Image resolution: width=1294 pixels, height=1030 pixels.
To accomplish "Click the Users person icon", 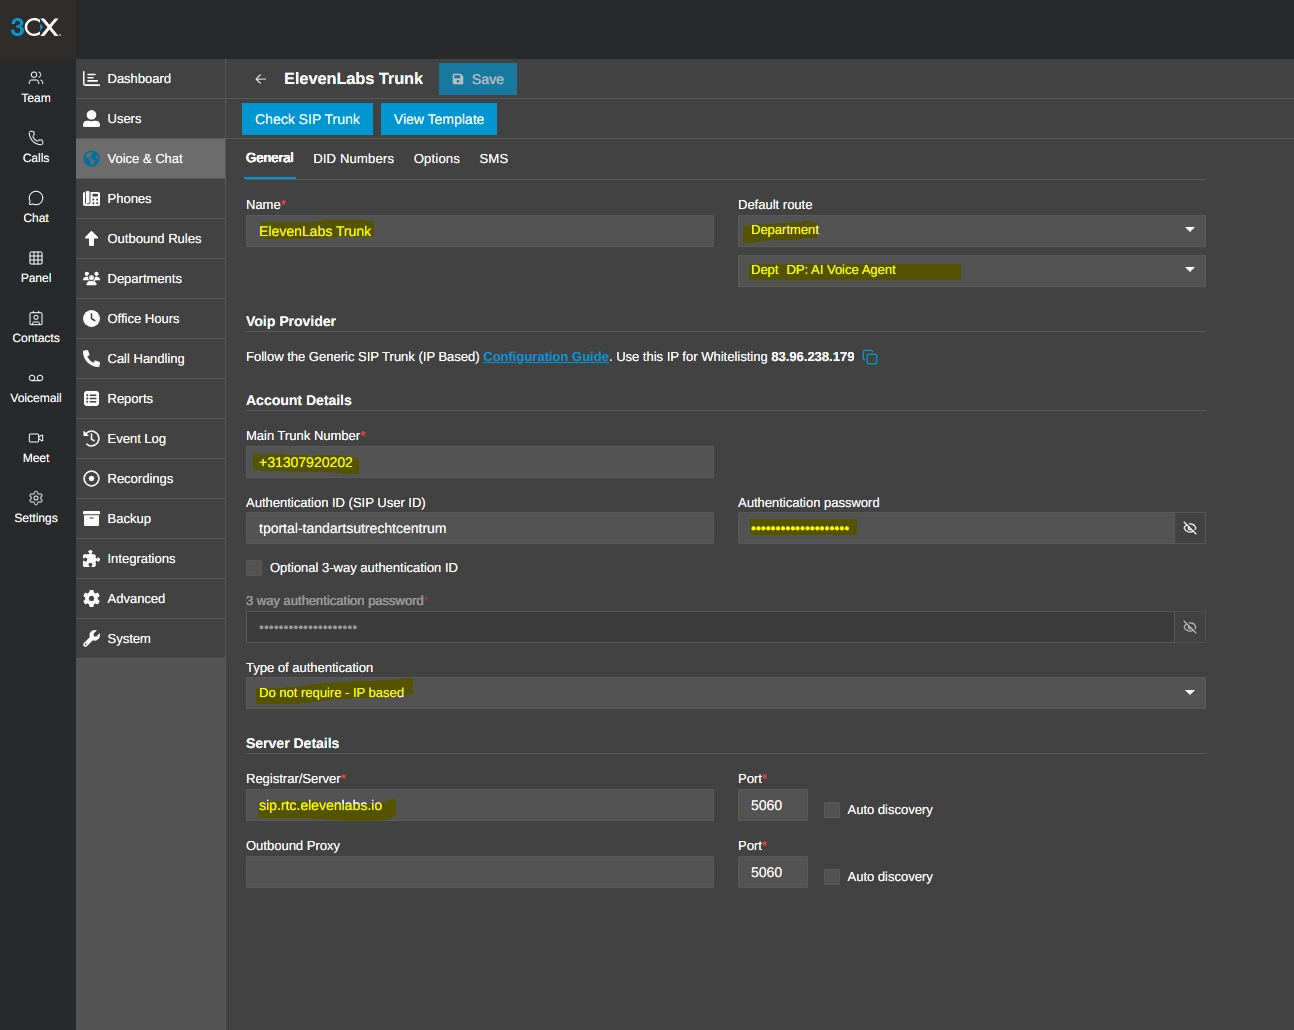I will click(x=91, y=118).
